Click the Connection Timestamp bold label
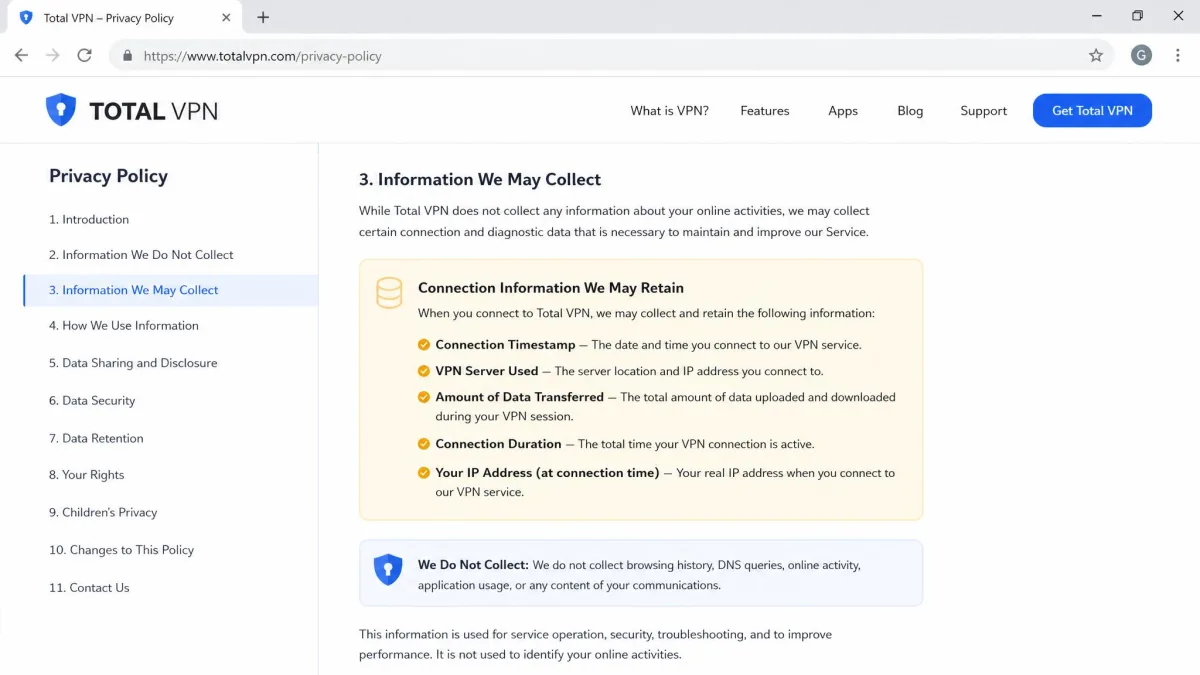The image size is (1200, 675). 505,345
